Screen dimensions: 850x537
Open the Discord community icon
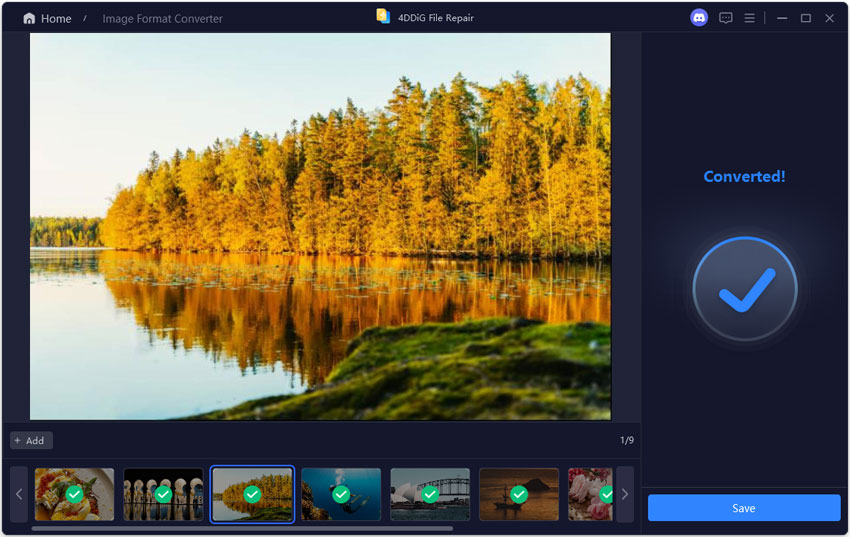pyautogui.click(x=699, y=18)
